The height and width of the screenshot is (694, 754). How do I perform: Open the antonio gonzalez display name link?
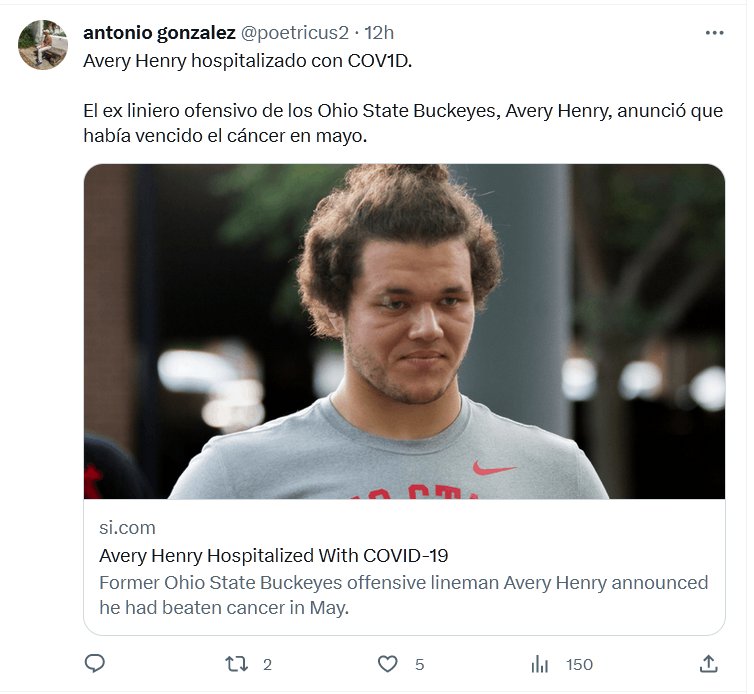tap(159, 33)
